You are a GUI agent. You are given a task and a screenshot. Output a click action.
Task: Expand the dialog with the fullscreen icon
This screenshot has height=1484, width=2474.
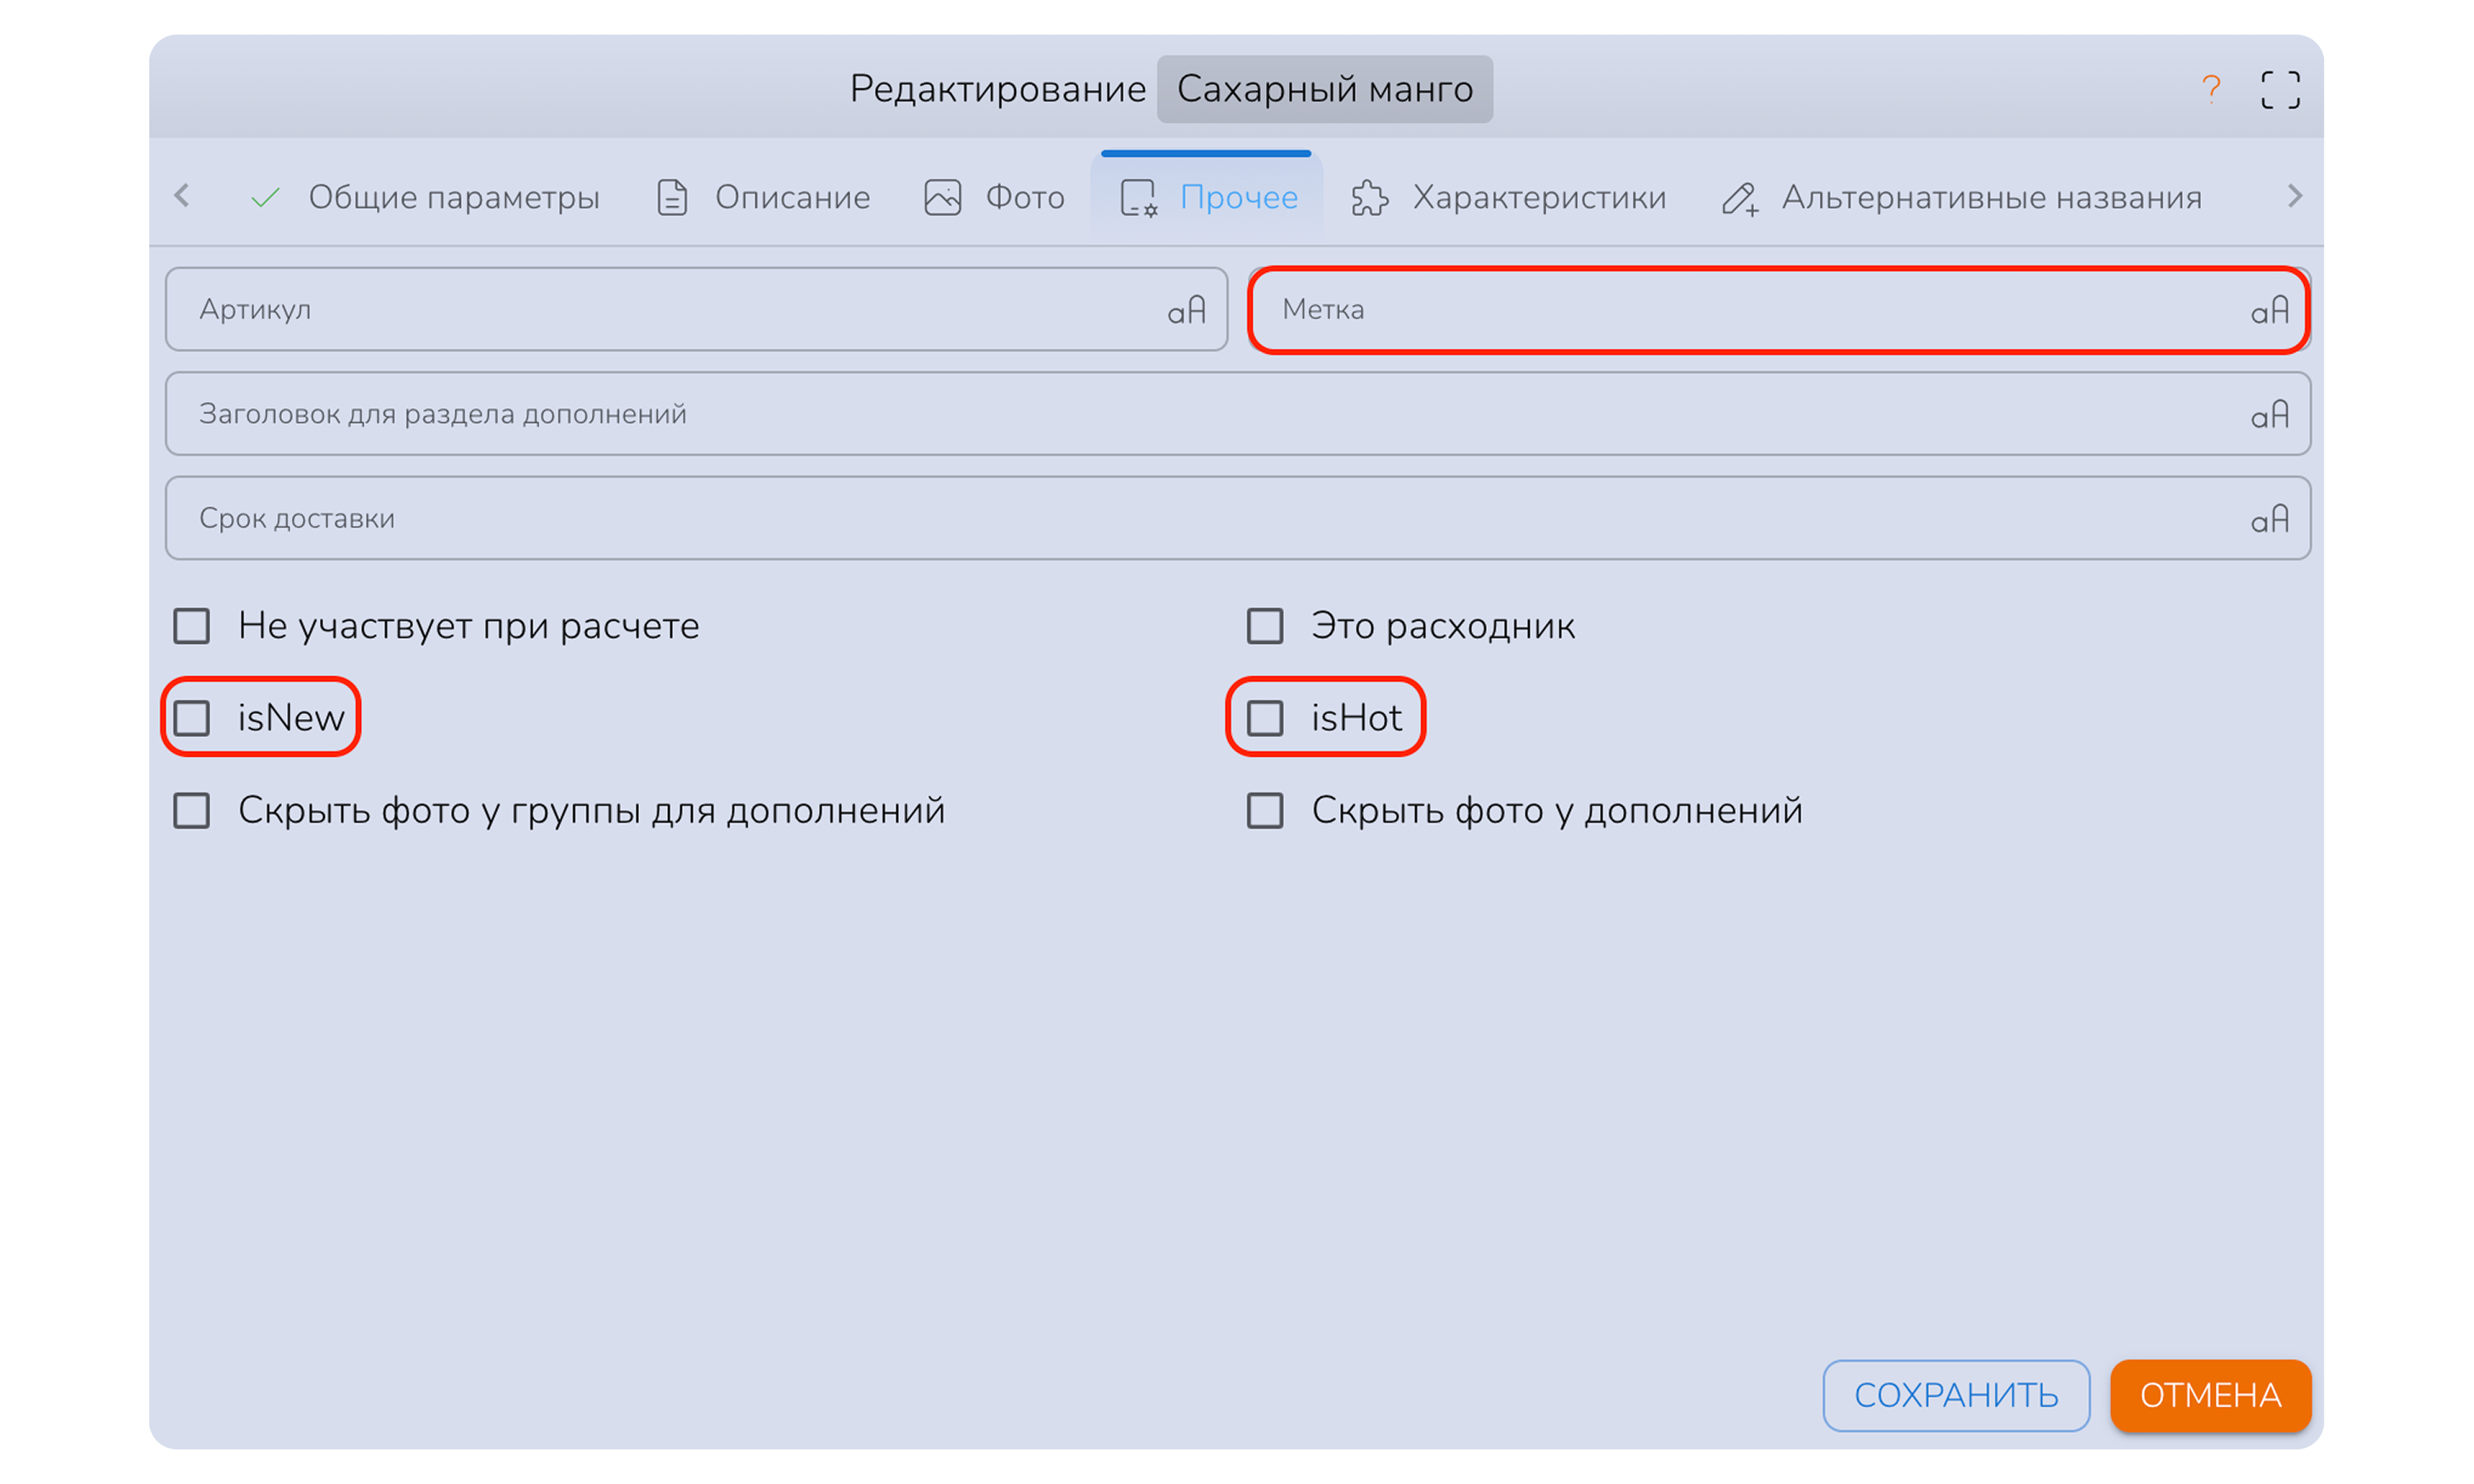2280,89
